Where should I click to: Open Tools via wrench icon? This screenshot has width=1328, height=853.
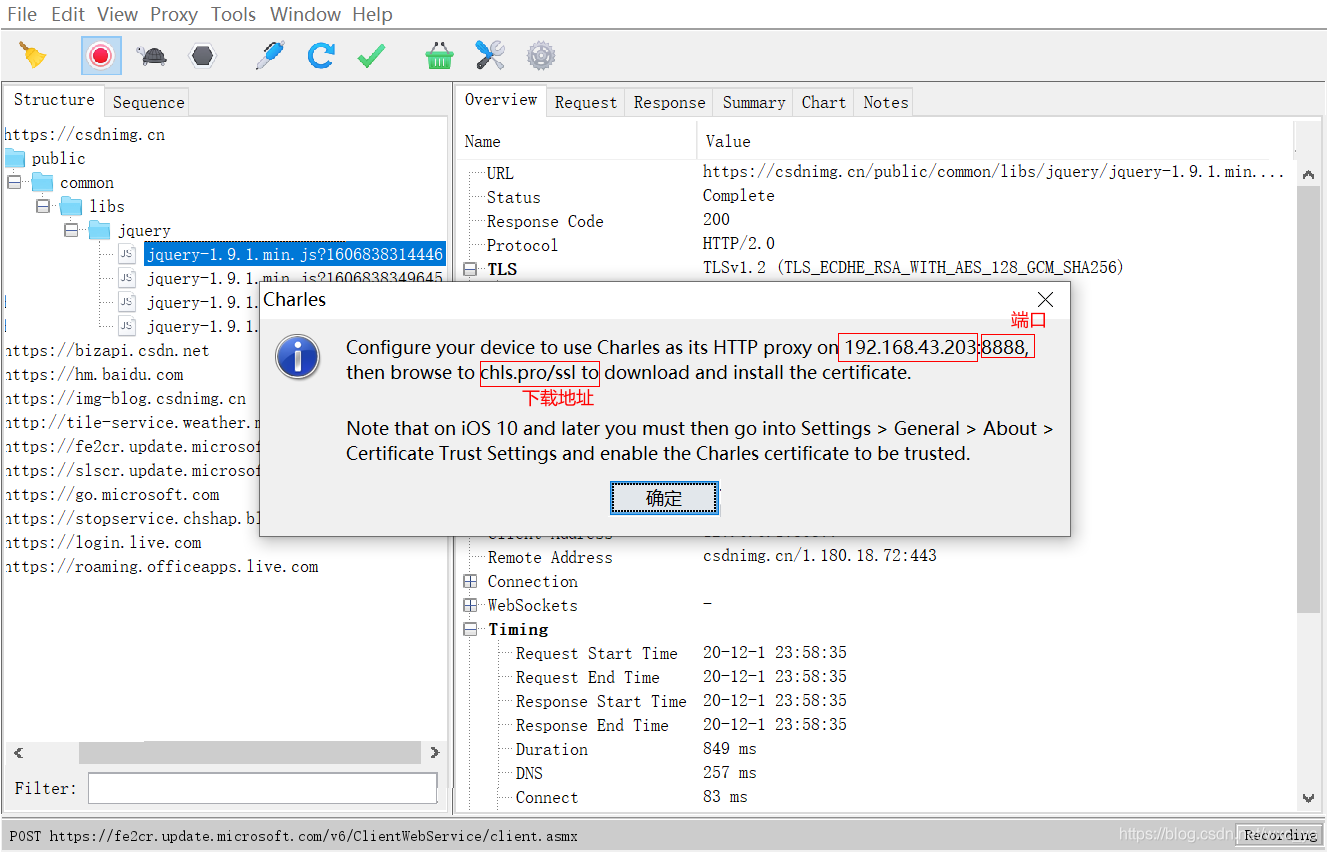pos(490,55)
